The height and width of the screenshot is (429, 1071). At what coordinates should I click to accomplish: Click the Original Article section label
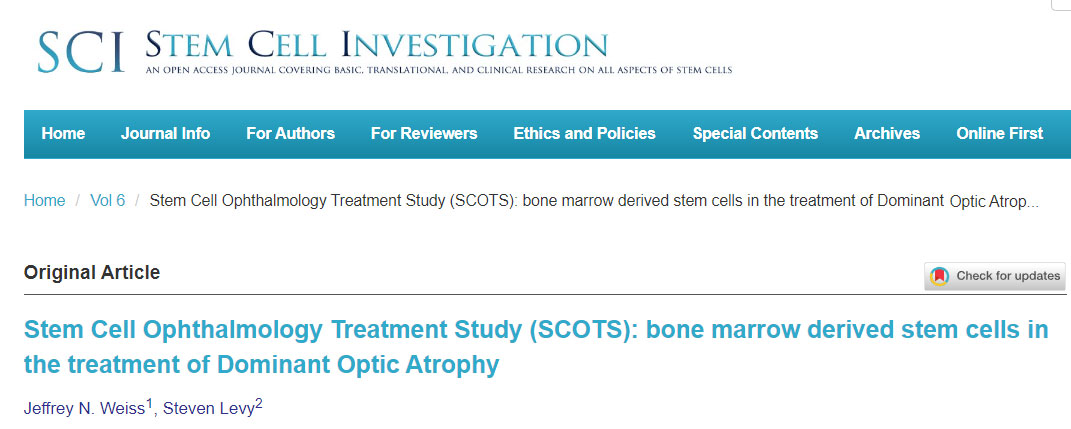coord(92,272)
